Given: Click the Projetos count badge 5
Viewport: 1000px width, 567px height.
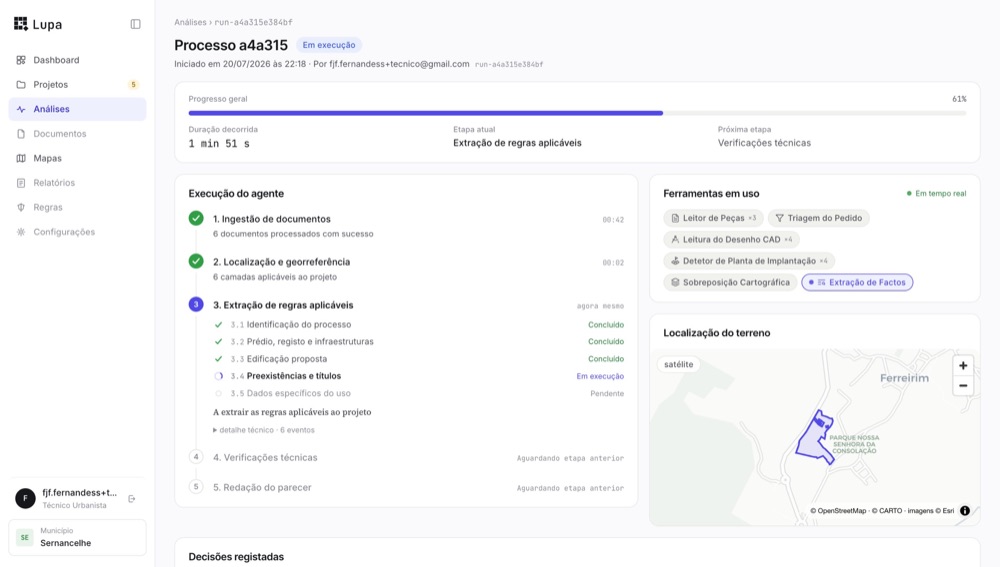Looking at the screenshot, I should pos(133,85).
